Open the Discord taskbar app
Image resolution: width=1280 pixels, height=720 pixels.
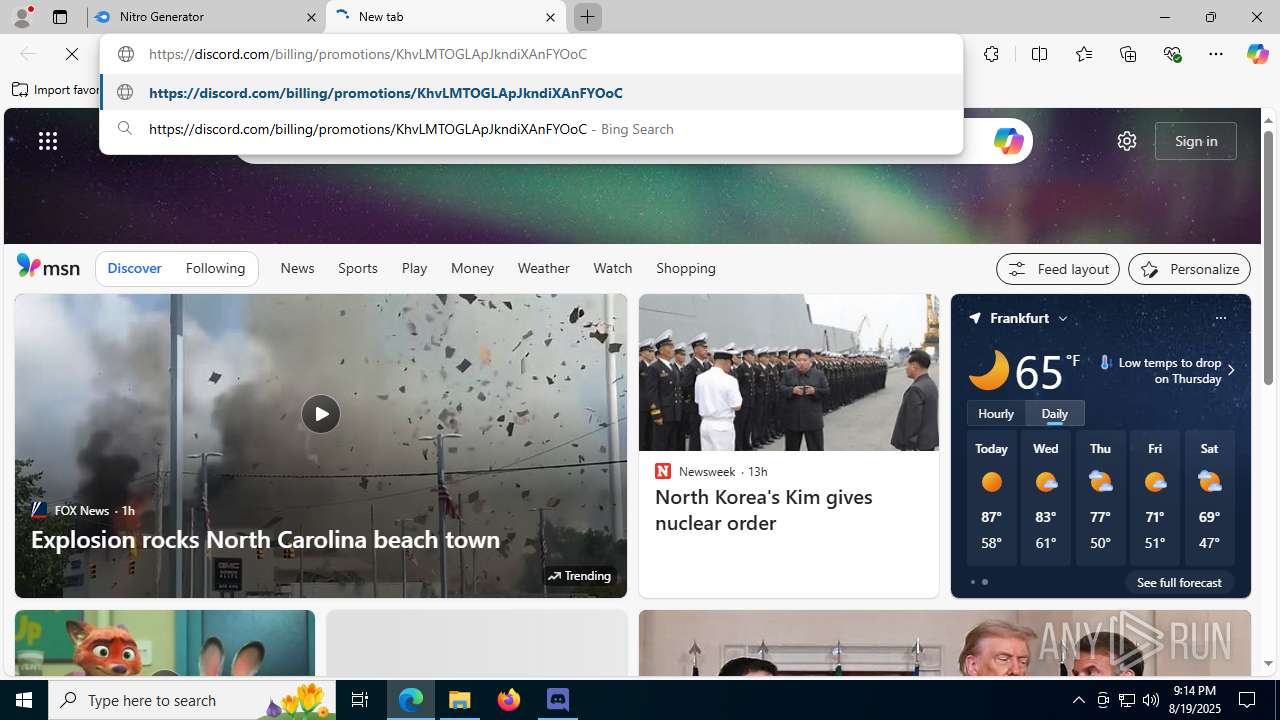pos(558,700)
